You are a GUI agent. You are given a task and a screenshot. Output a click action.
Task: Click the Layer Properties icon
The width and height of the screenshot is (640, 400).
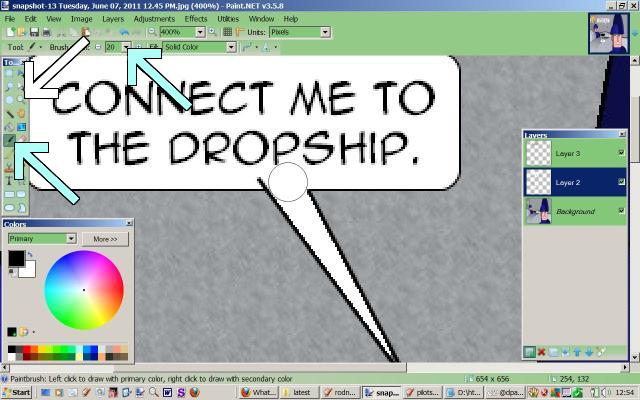(600, 352)
